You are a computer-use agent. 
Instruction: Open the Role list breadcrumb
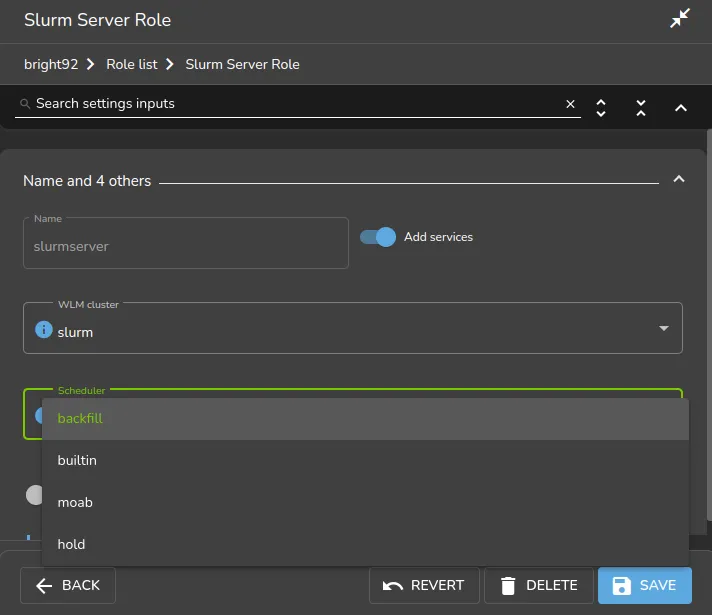click(132, 64)
